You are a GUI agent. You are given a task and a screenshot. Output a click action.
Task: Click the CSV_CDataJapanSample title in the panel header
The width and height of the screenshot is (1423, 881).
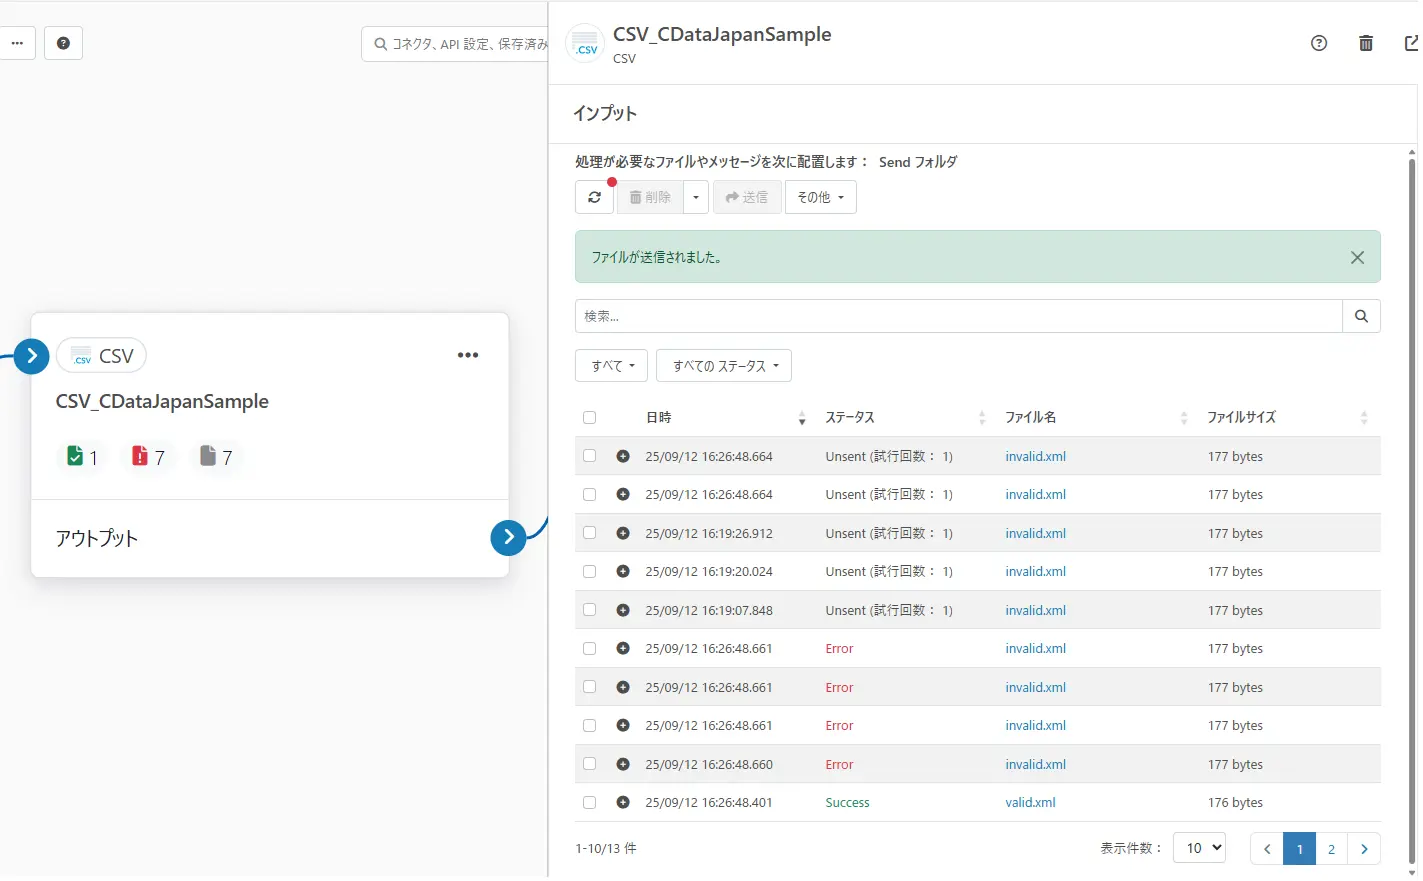(722, 34)
